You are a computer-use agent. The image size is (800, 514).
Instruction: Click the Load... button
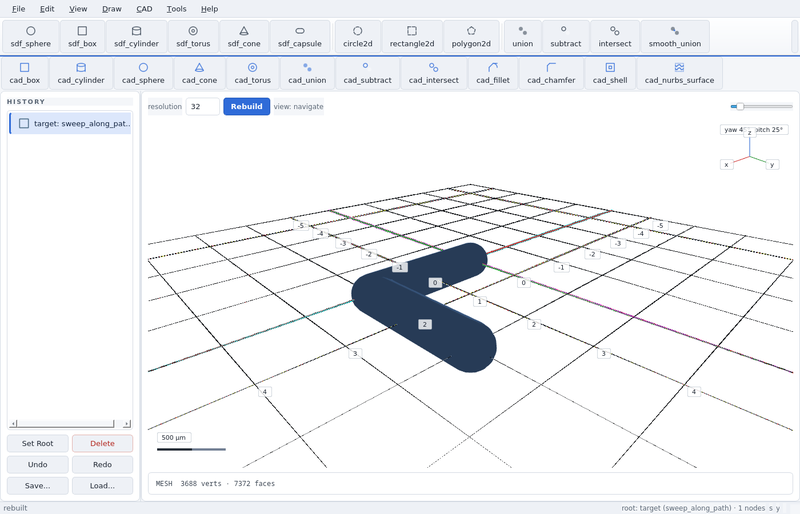102,485
